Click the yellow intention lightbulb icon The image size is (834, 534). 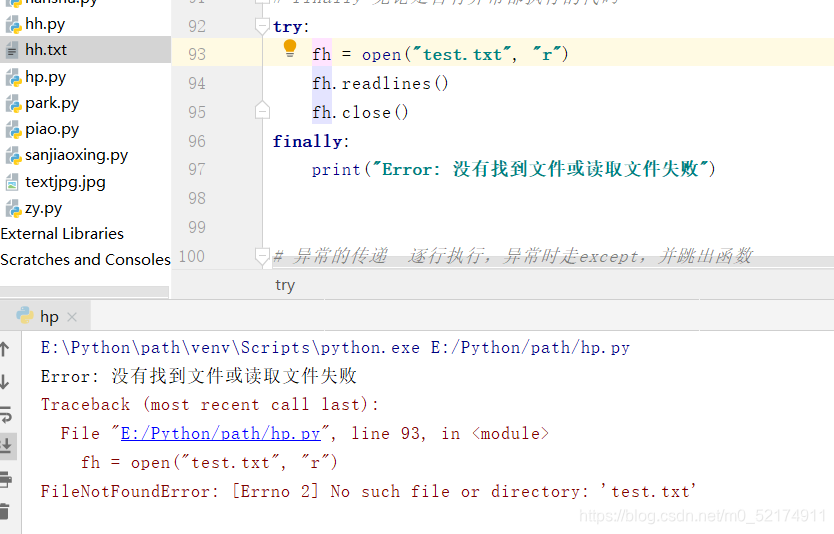click(290, 48)
